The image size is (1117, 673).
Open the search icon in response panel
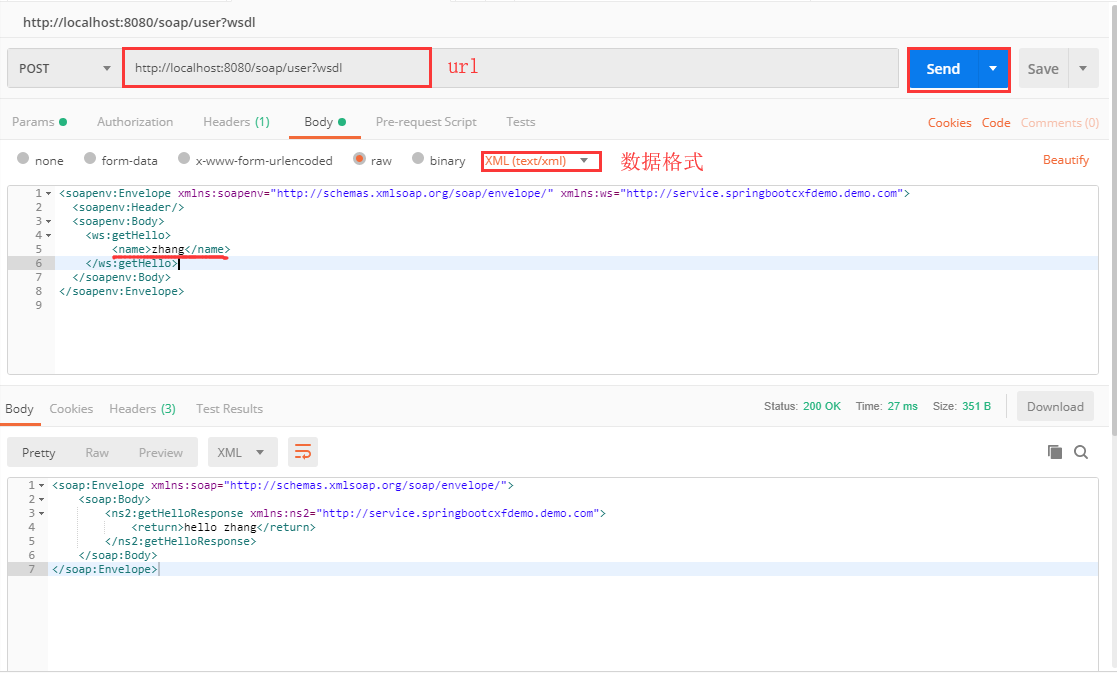[1081, 452]
